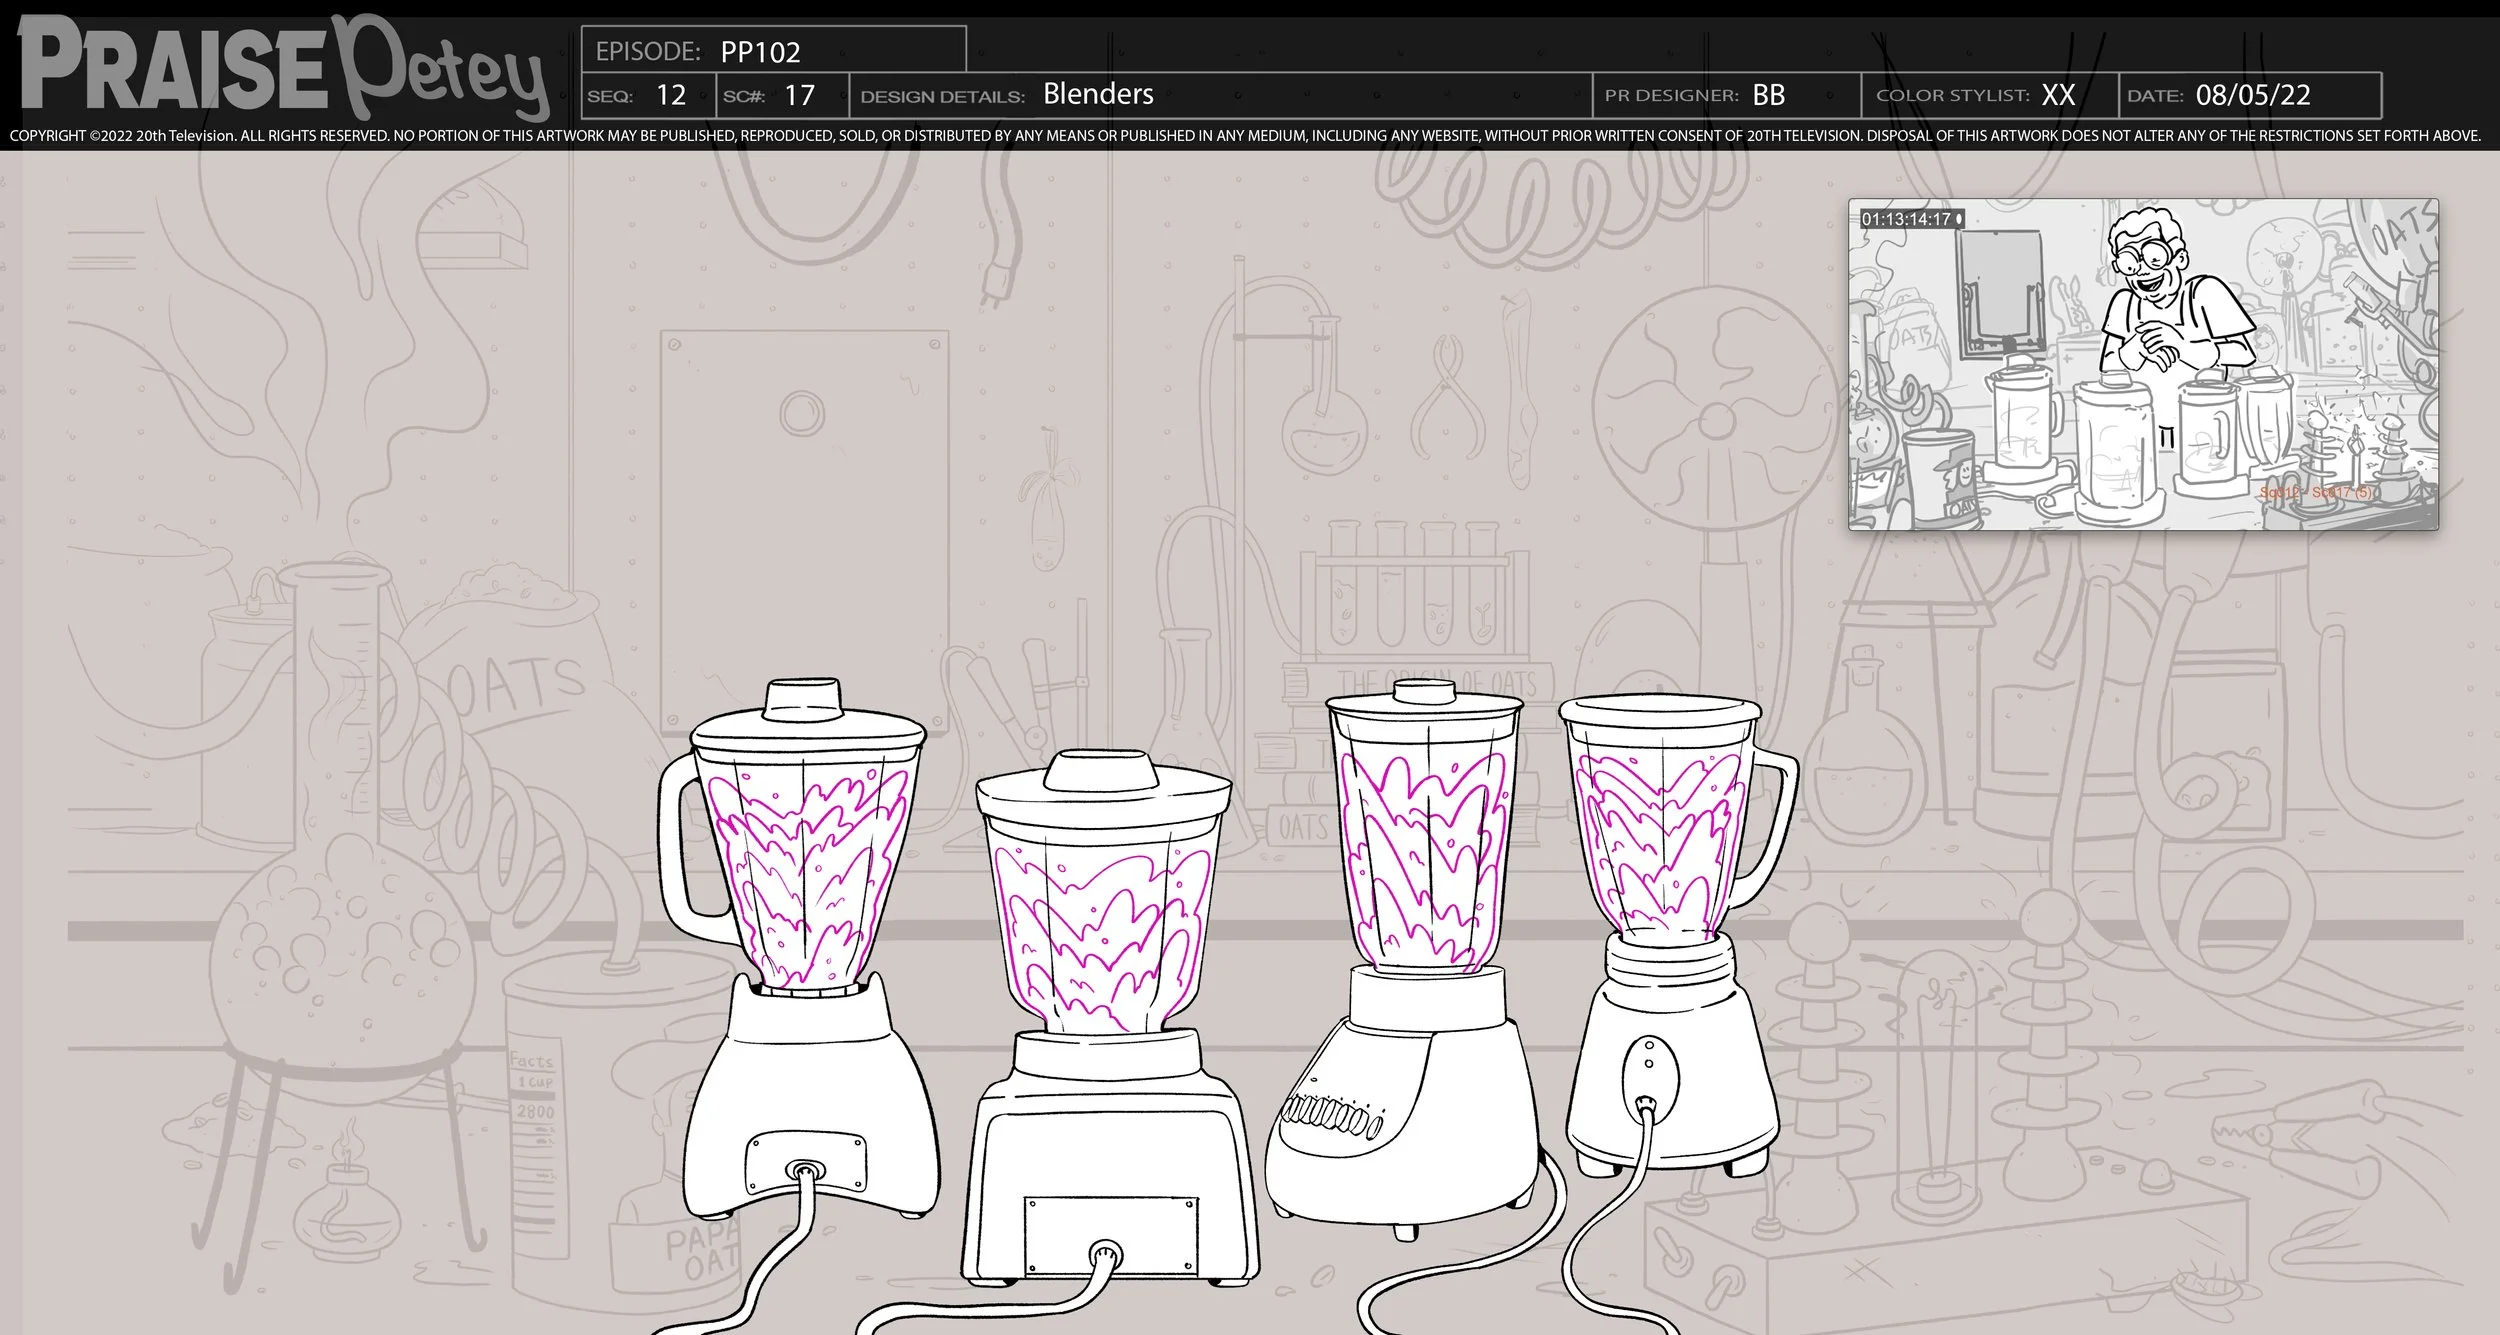Click the DESIGN DETAILS: label
This screenshot has width=2500, height=1335.
tap(943, 97)
